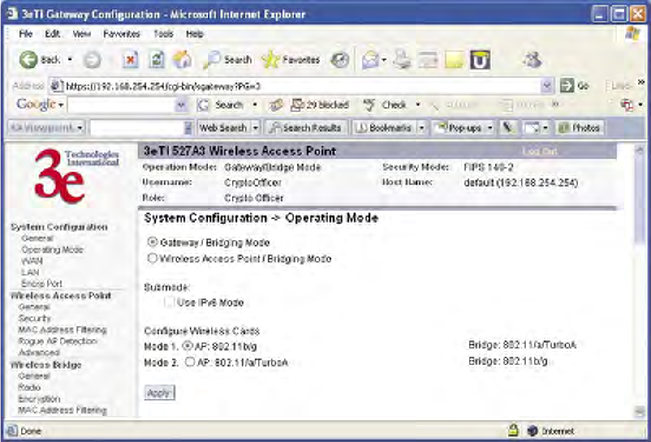651x442 pixels.
Task: Open the Viewpoint Bookmarks button
Action: [385, 128]
